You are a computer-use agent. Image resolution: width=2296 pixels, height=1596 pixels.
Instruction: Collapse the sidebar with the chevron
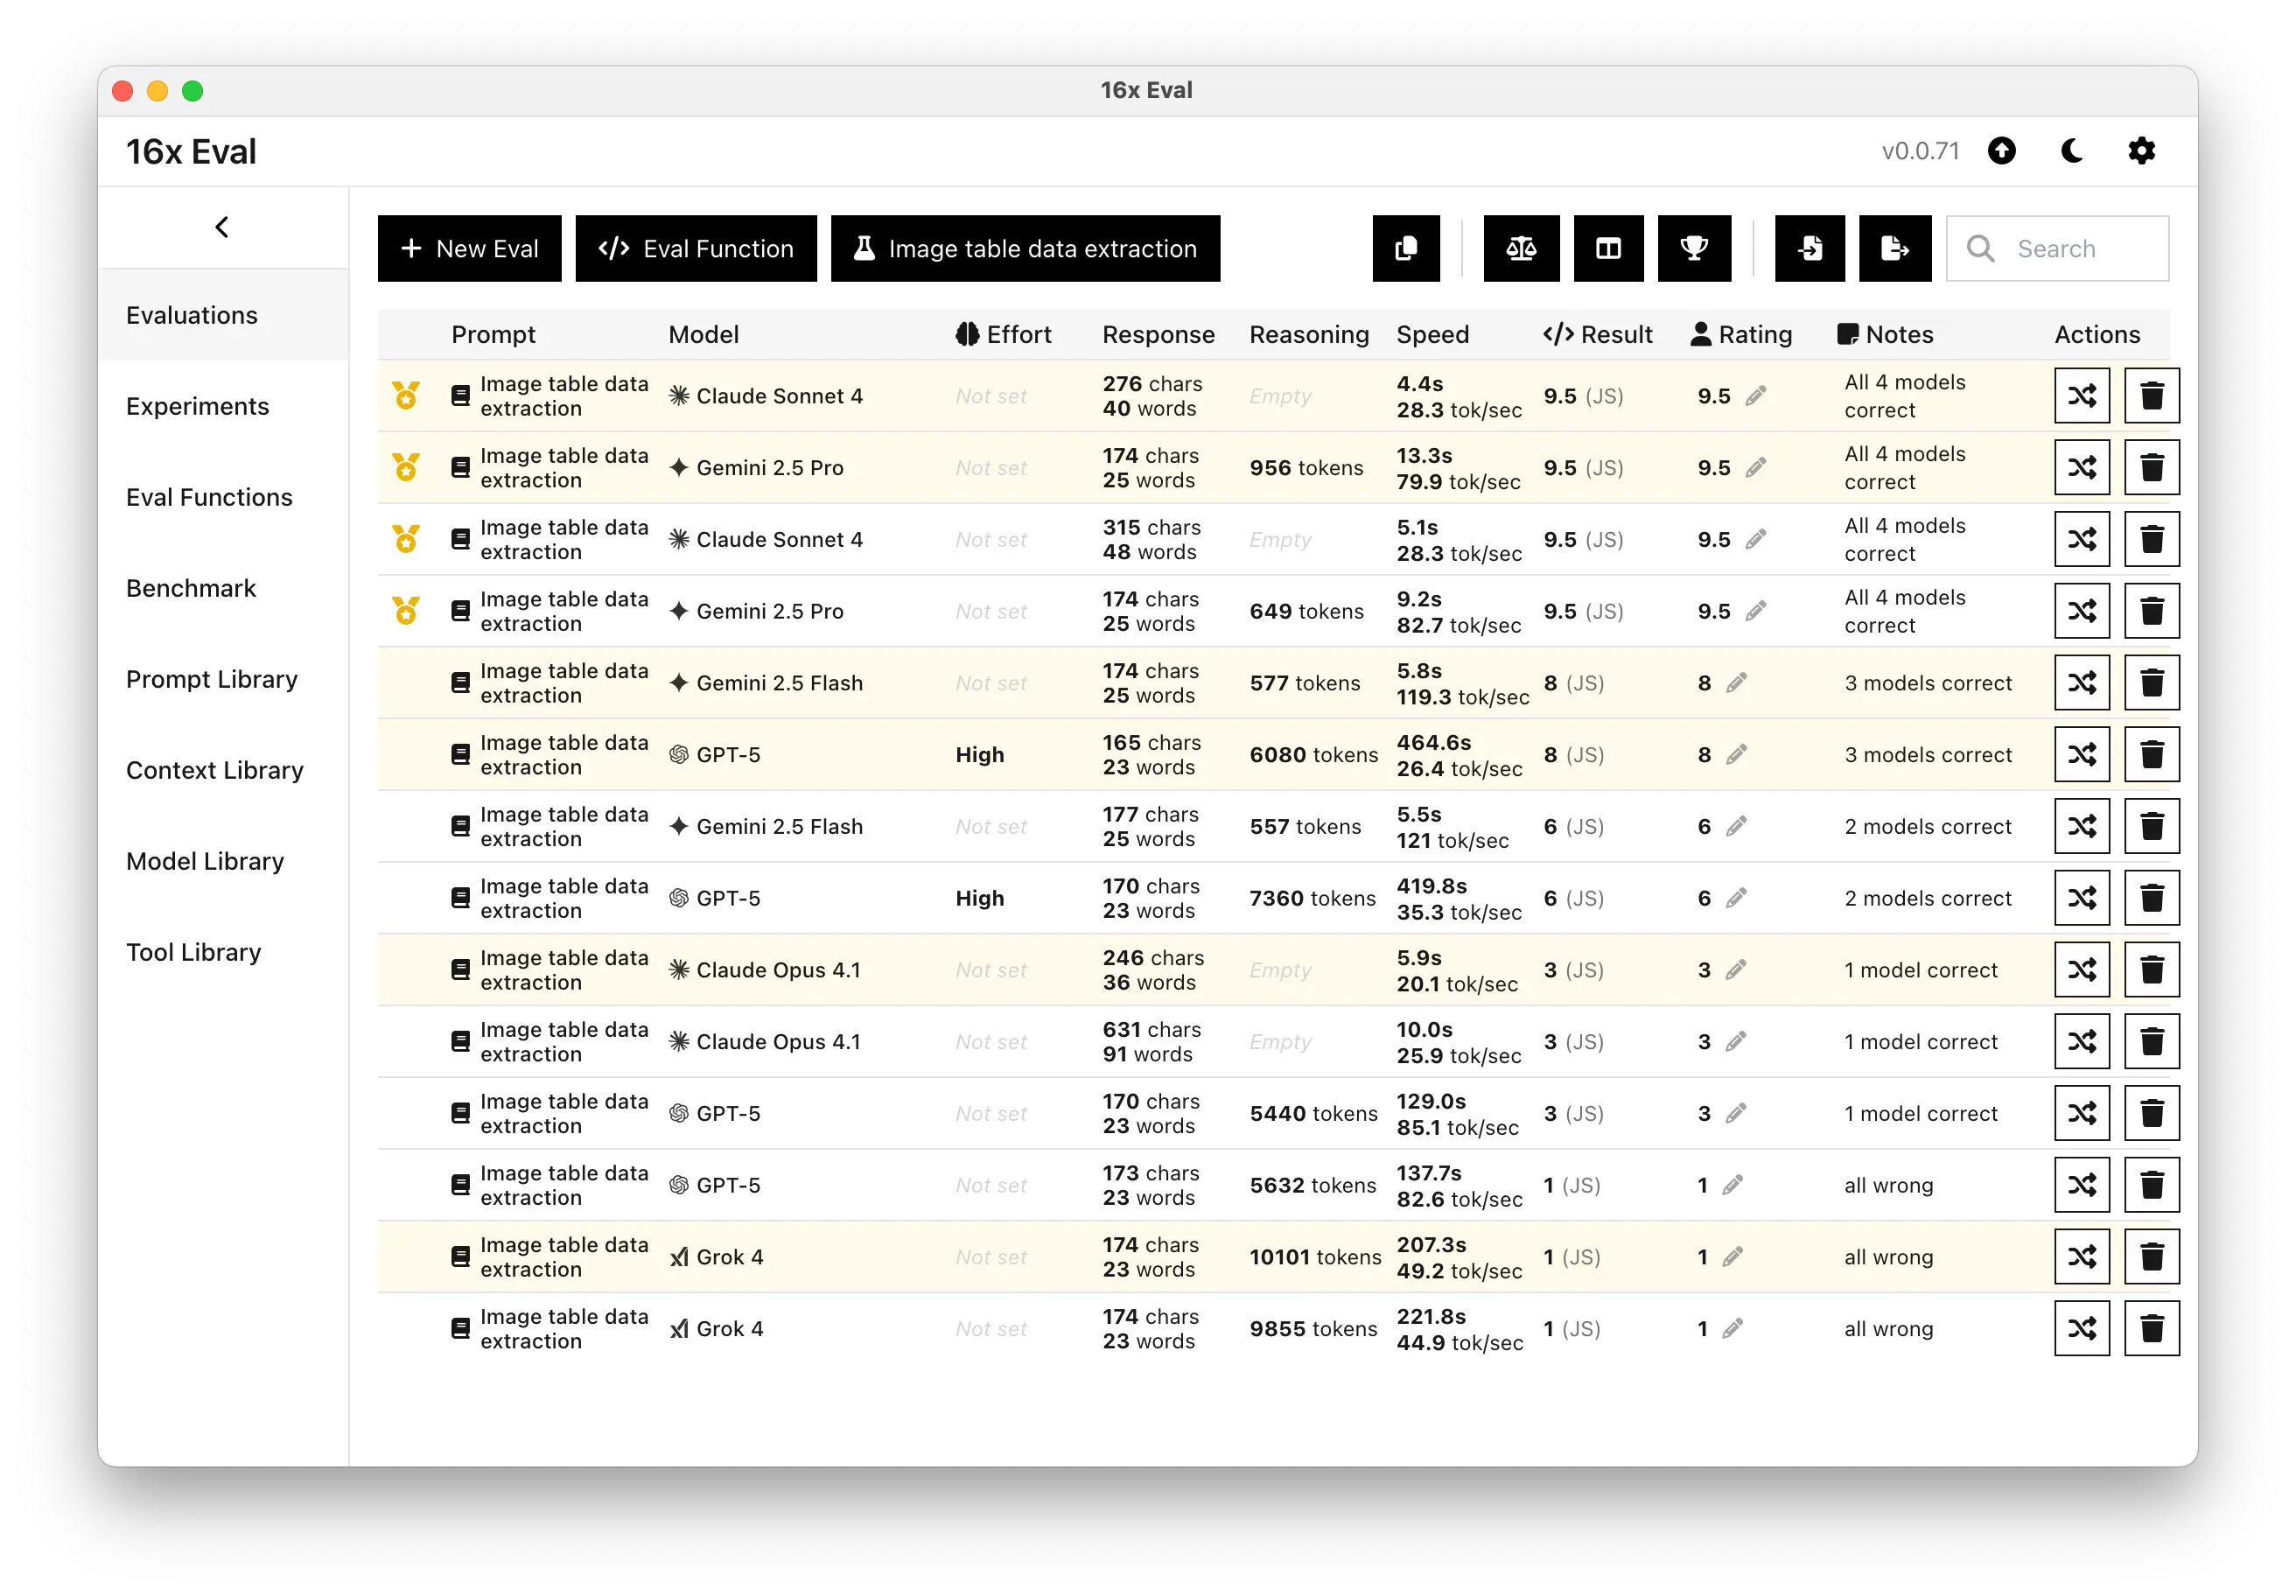(222, 227)
